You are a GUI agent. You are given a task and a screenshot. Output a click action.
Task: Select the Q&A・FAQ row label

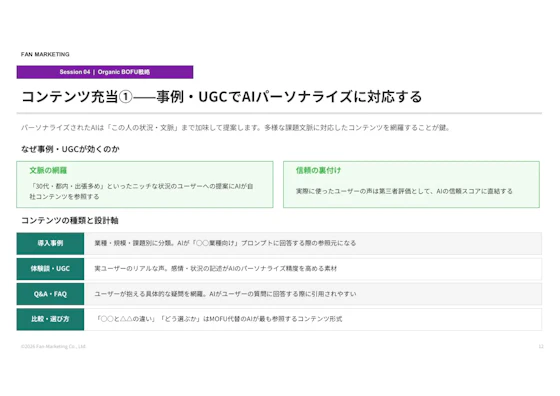click(x=50, y=294)
